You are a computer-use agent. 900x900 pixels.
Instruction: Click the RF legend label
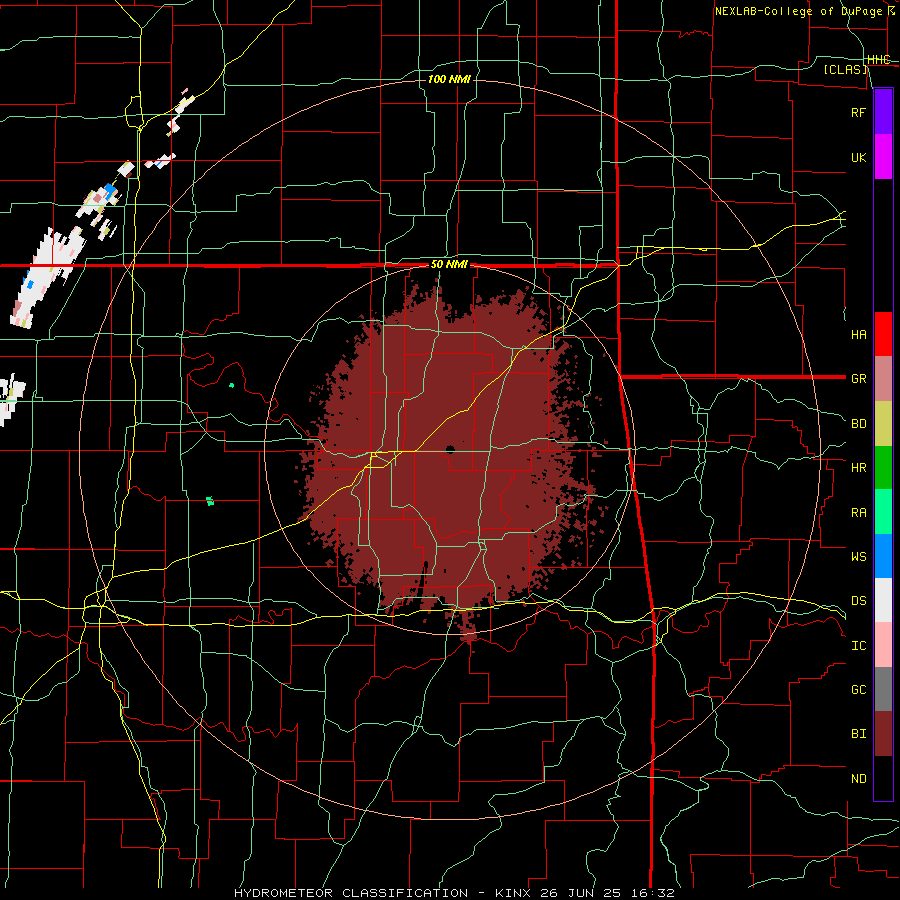click(x=858, y=112)
